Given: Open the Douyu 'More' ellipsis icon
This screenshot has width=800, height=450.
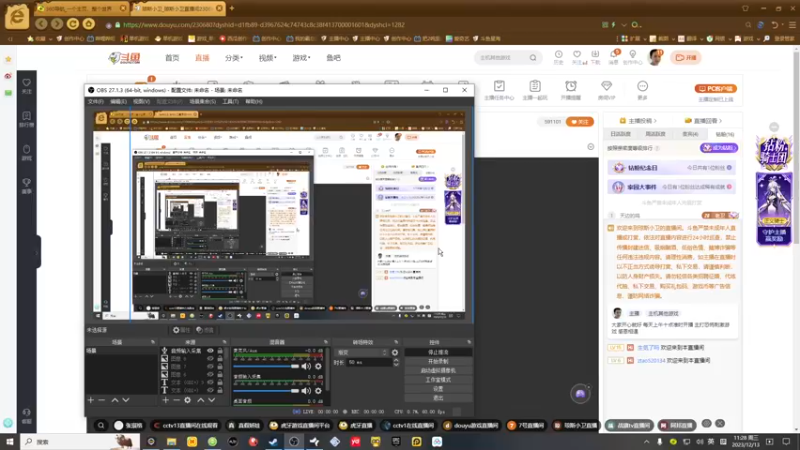Looking at the screenshot, I should [x=642, y=89].
